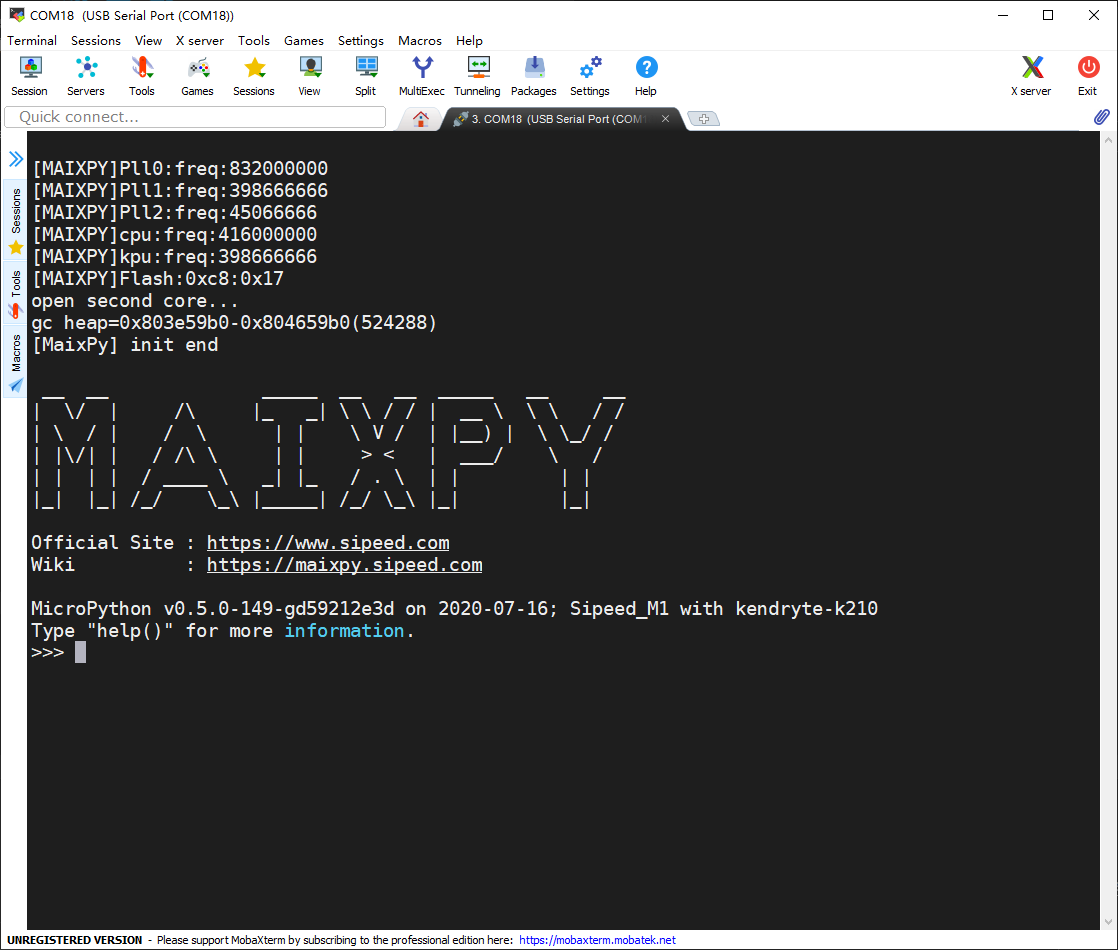Open the Servers toolbar icon
The image size is (1118, 950).
86,76
